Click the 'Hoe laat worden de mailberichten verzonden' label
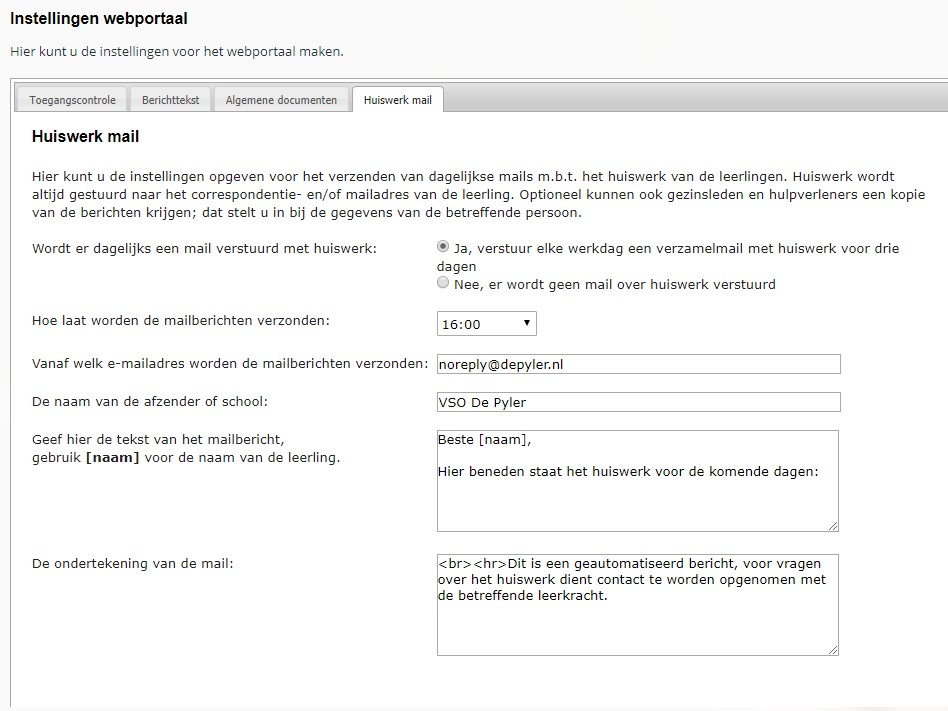Image resolution: width=948 pixels, height=711 pixels. (x=180, y=321)
